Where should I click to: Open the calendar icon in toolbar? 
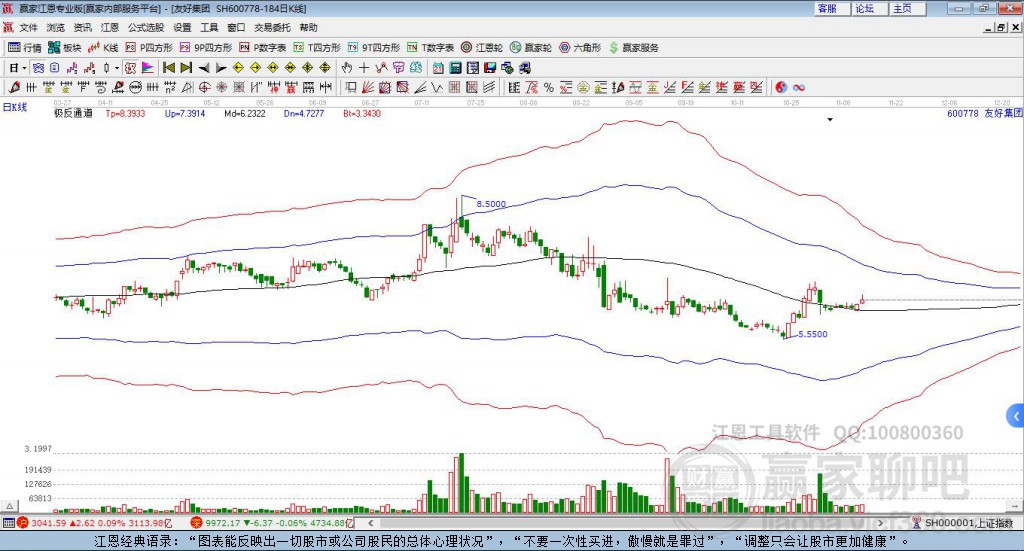click(x=438, y=68)
